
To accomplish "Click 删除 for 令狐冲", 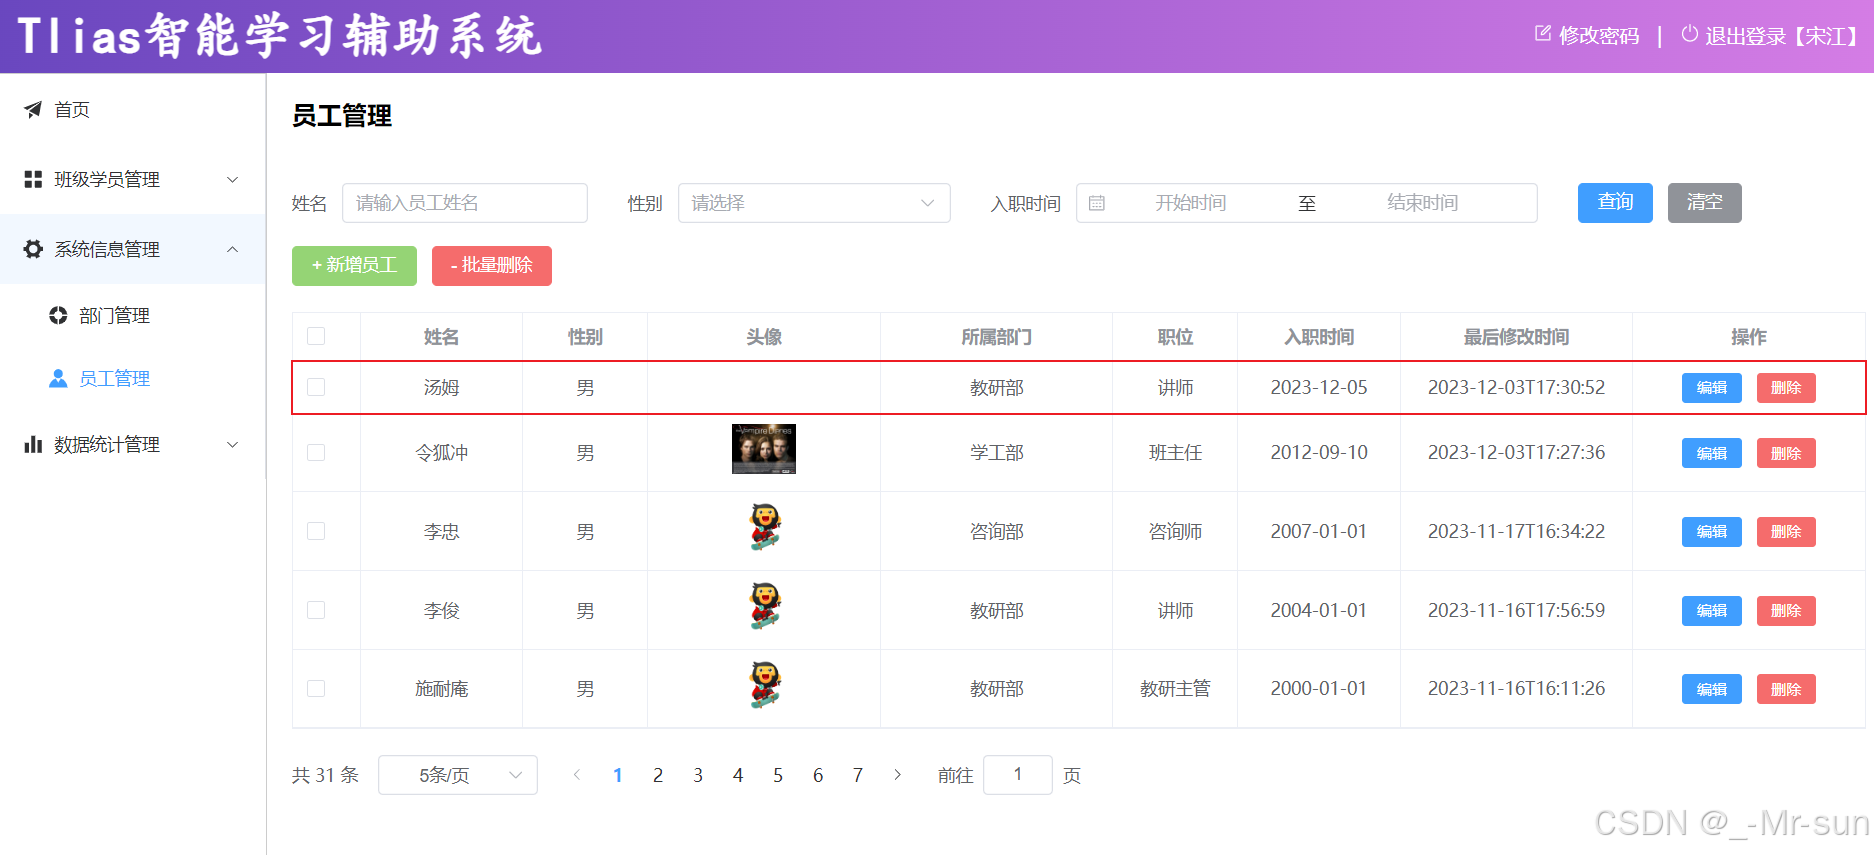I will [1786, 453].
